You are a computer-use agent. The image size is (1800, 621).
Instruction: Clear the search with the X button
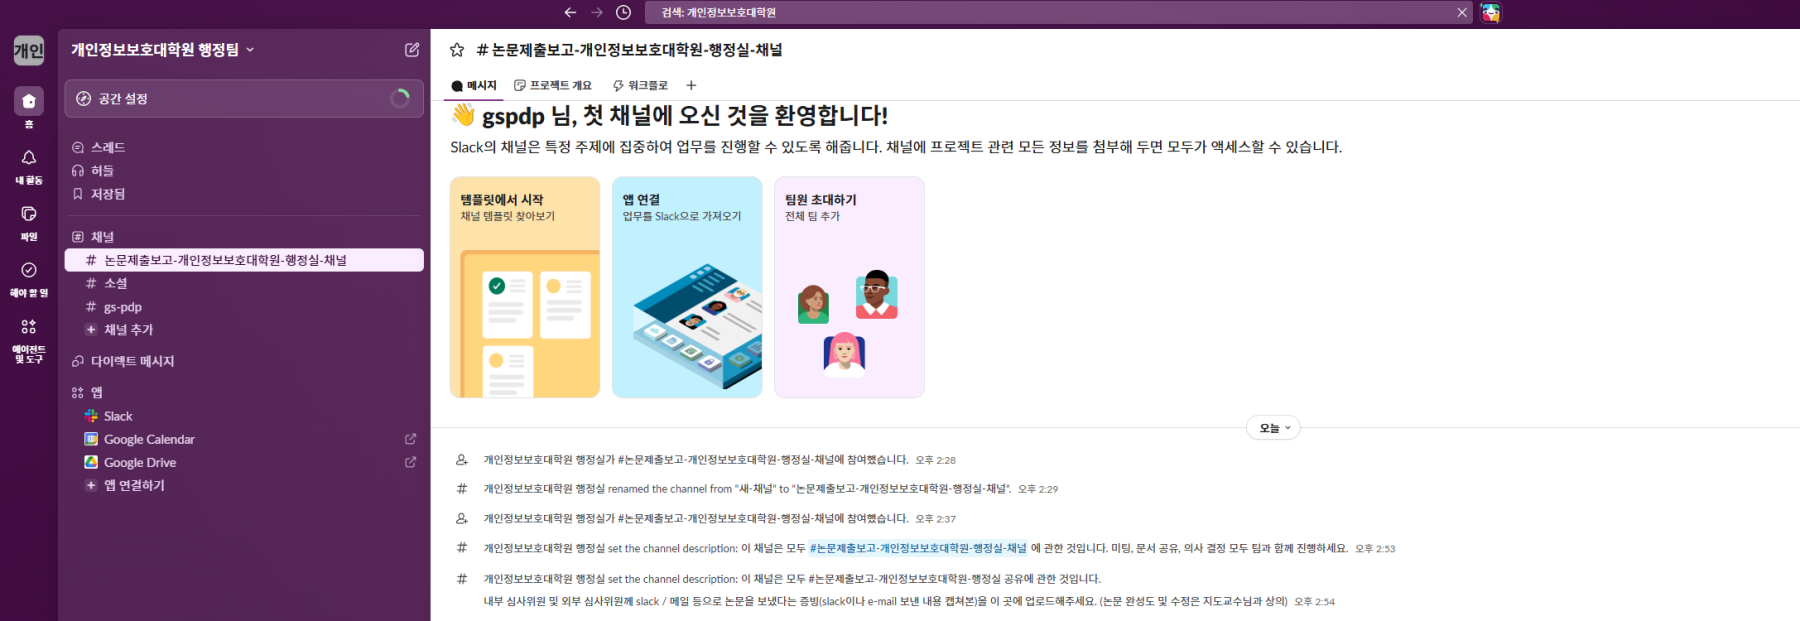click(x=1462, y=12)
